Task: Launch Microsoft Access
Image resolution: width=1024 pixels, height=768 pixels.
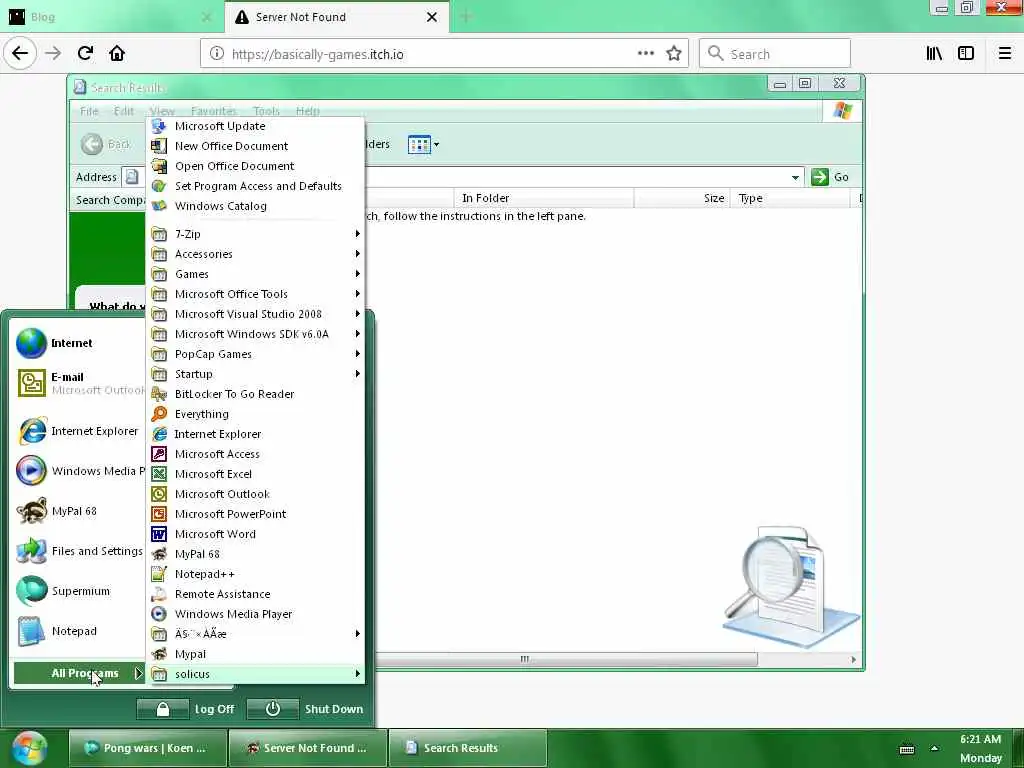Action: click(255, 454)
